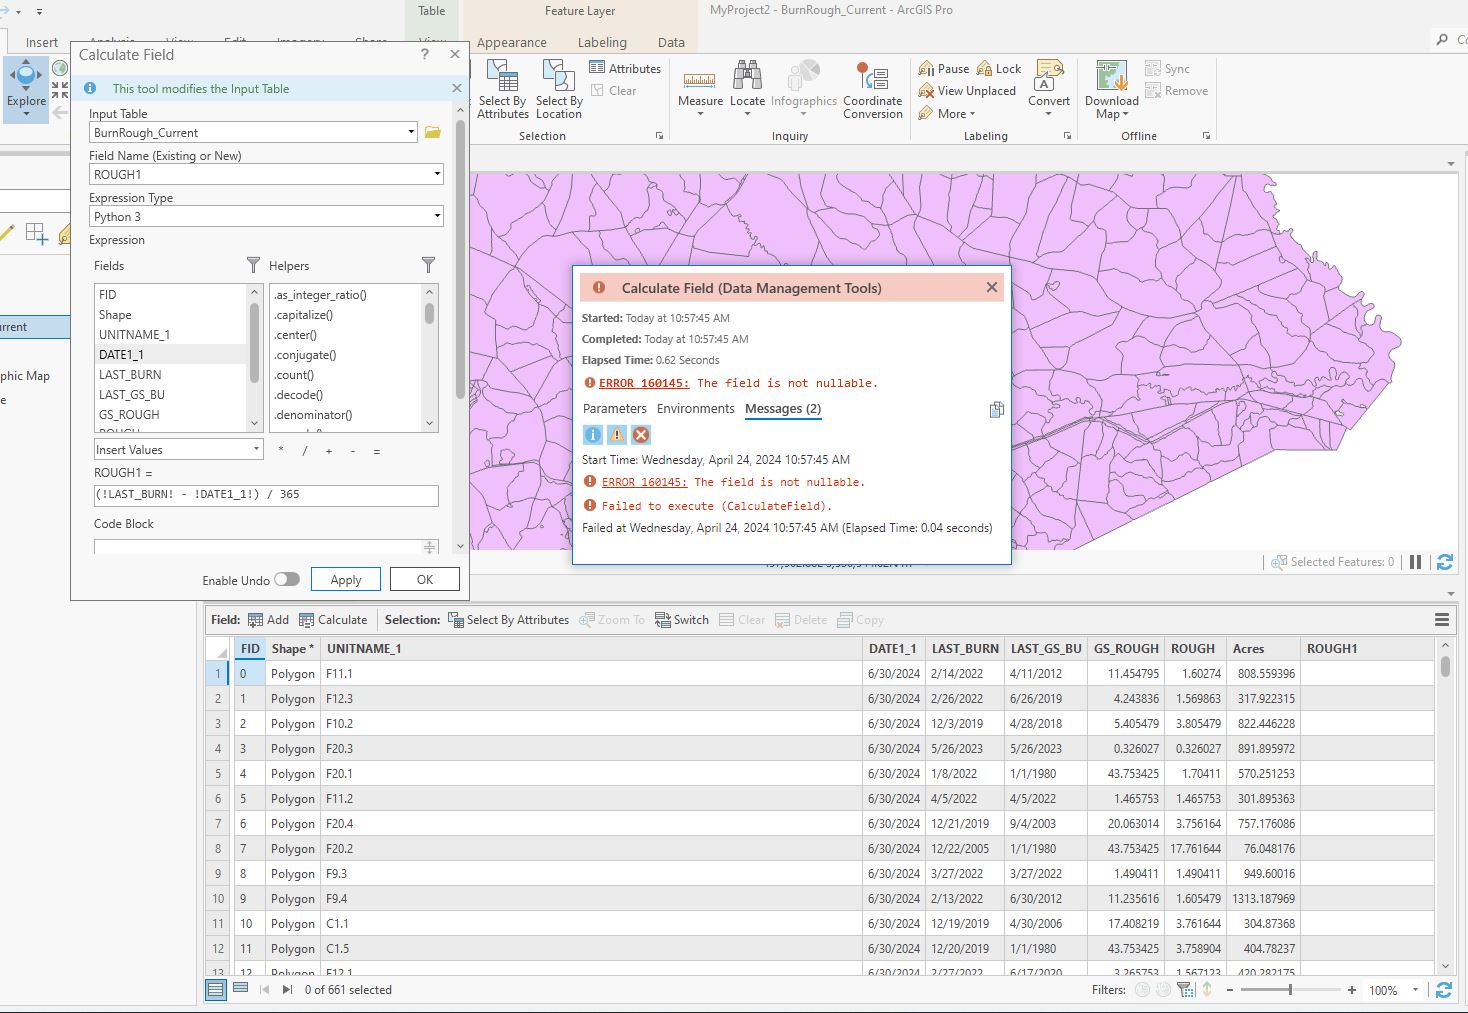1468x1013 pixels.
Task: Lock labels in the Labeling group
Action: point(999,69)
